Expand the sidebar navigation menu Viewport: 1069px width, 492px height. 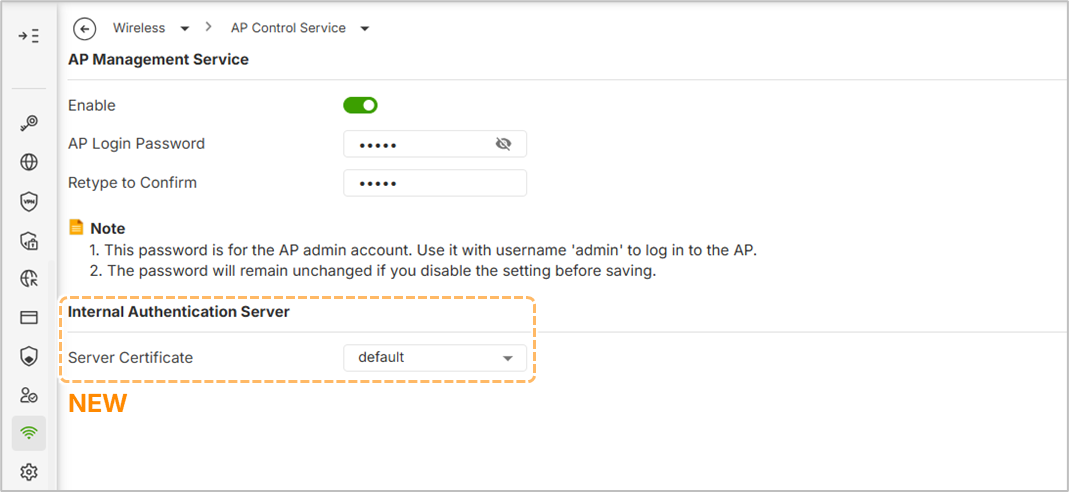point(29,36)
